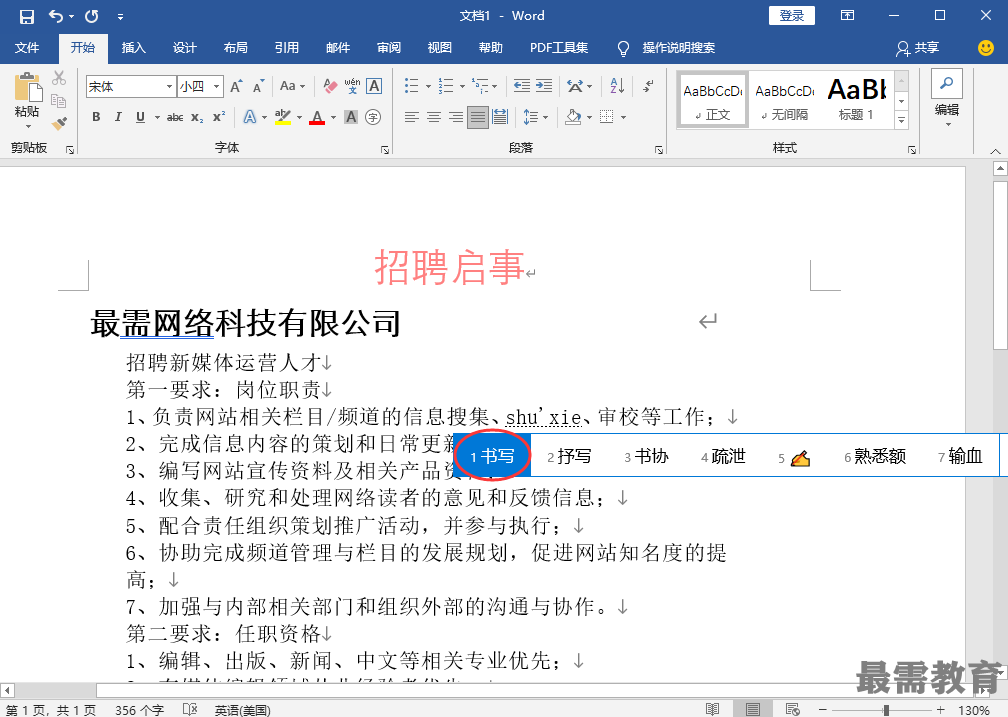Click the 登录 sign-in button
The width and height of the screenshot is (1008, 717).
791,15
